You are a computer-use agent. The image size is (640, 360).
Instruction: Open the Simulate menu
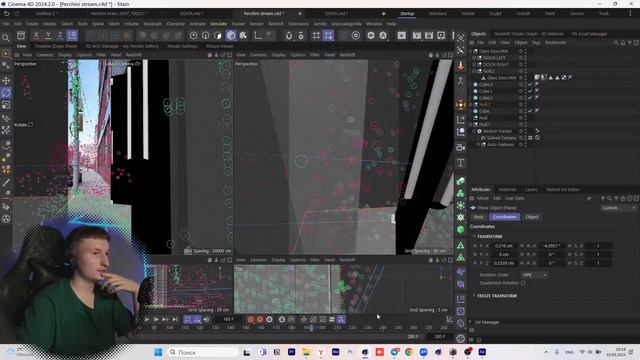pyautogui.click(x=218, y=24)
